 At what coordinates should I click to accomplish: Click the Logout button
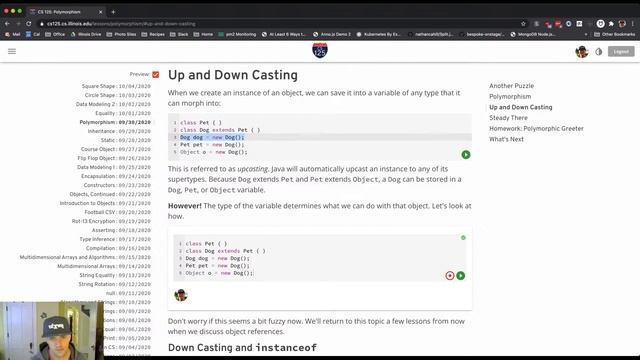click(x=621, y=51)
